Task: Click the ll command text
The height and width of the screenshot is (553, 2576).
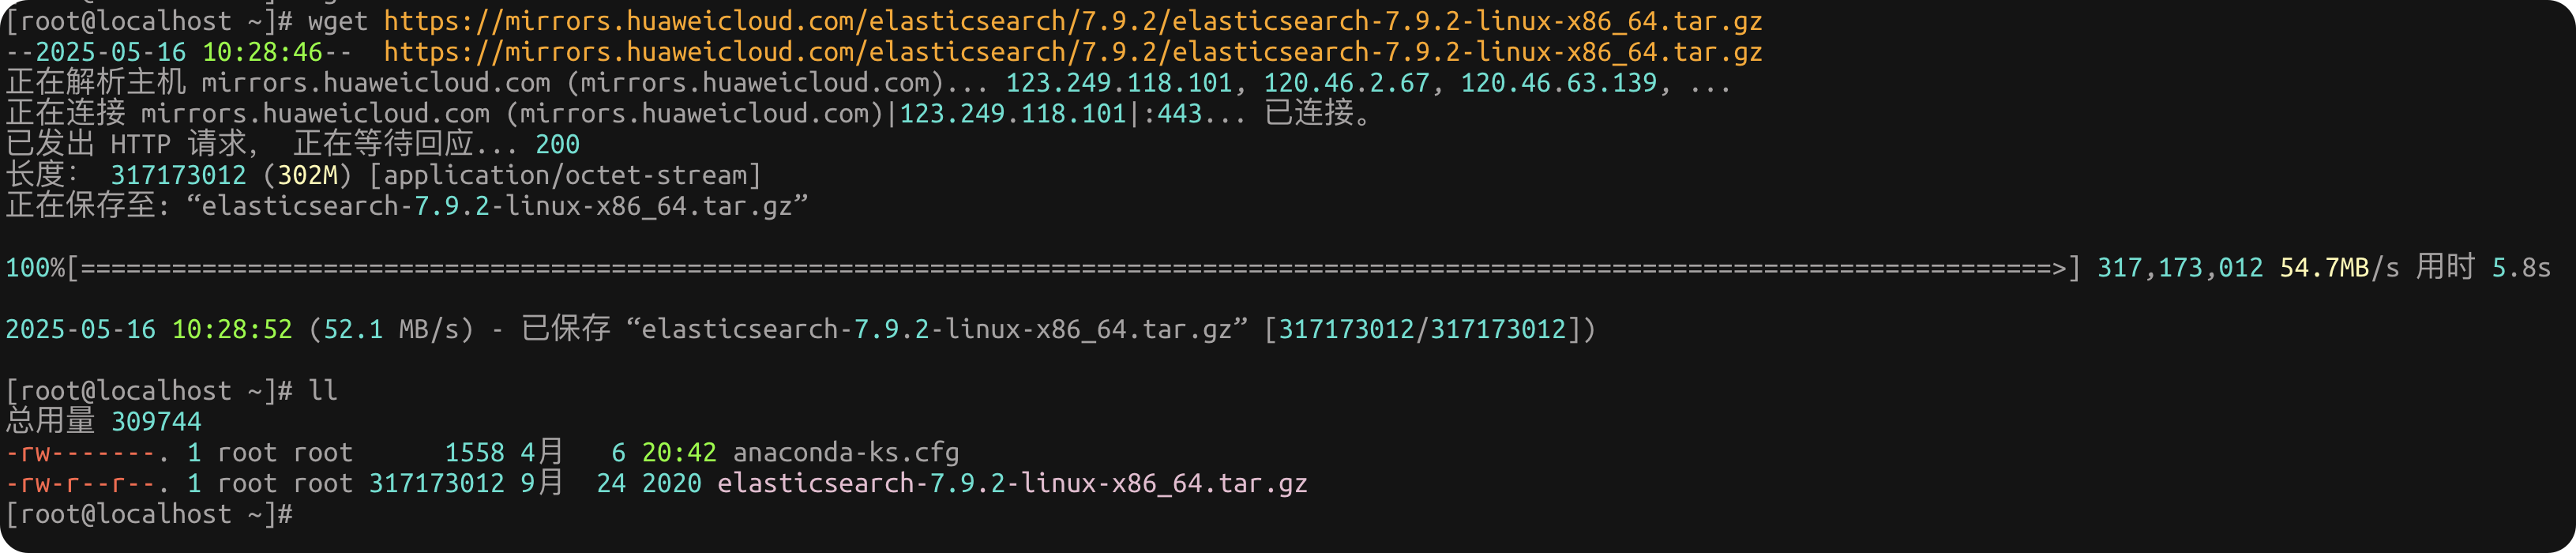Action: tap(322, 391)
